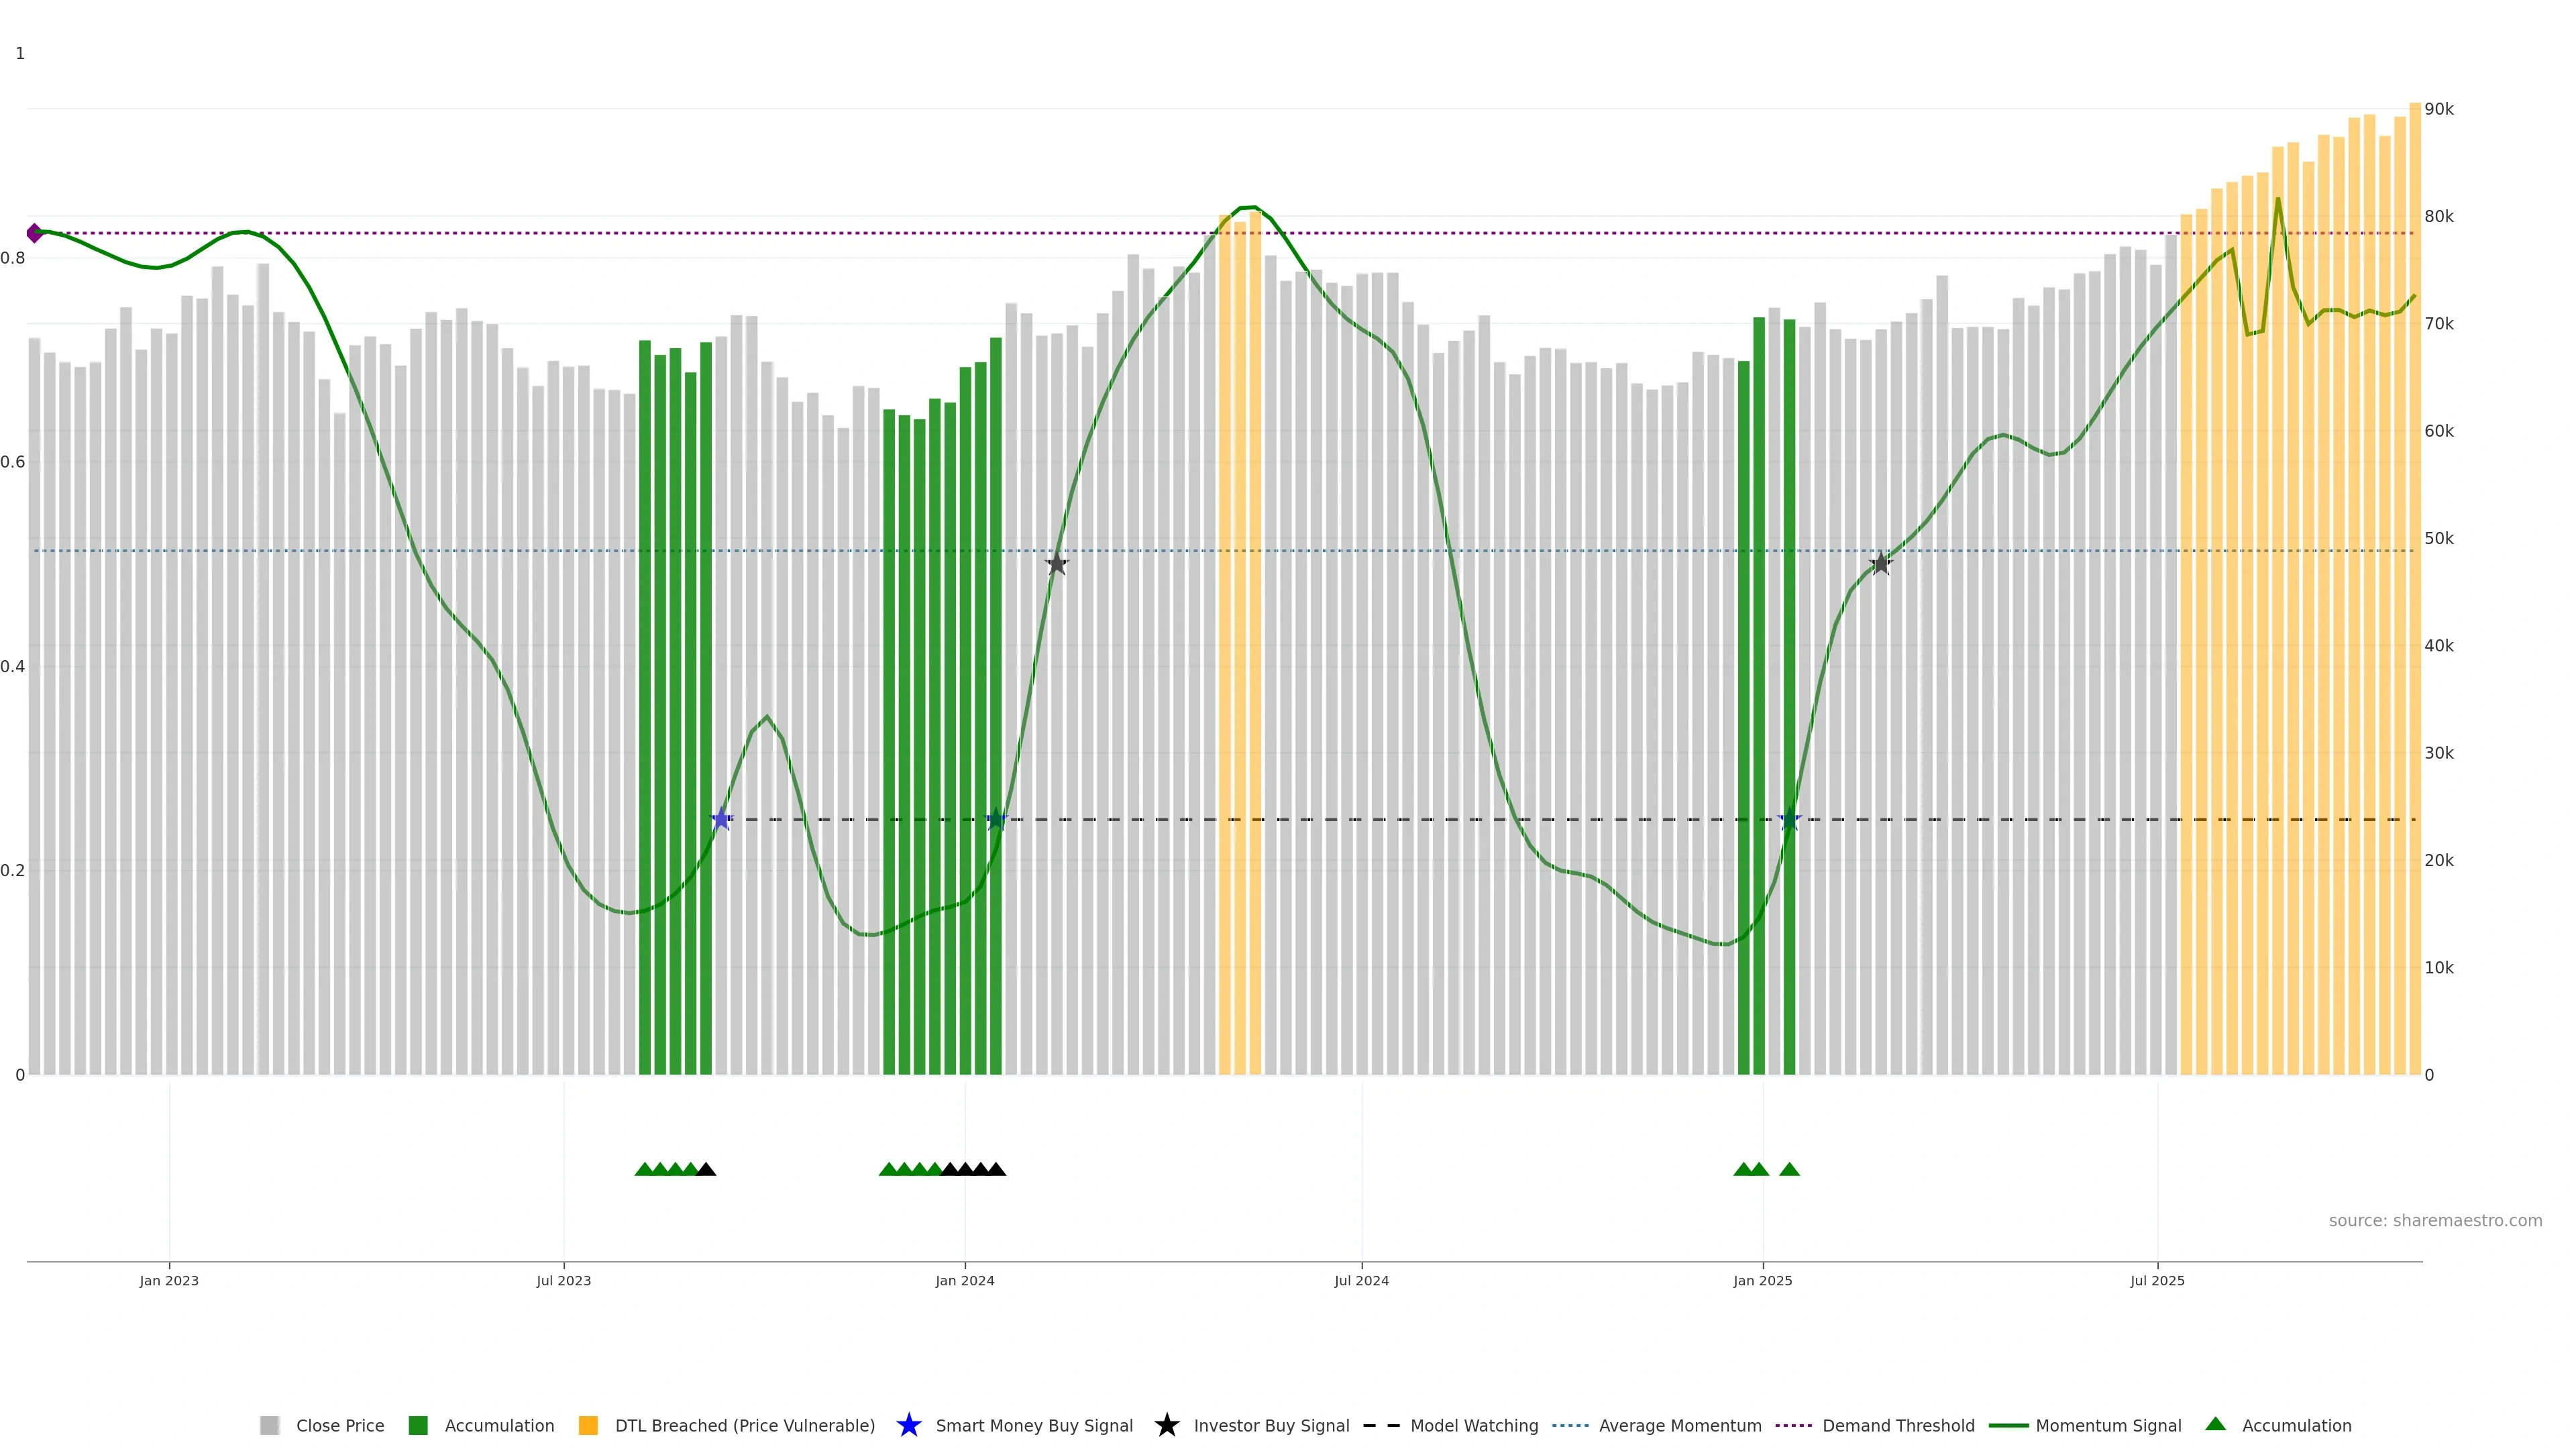This screenshot has height=1449, width=2576.
Task: Click the orange DTL Breached legend swatch
Action: tap(588, 1425)
